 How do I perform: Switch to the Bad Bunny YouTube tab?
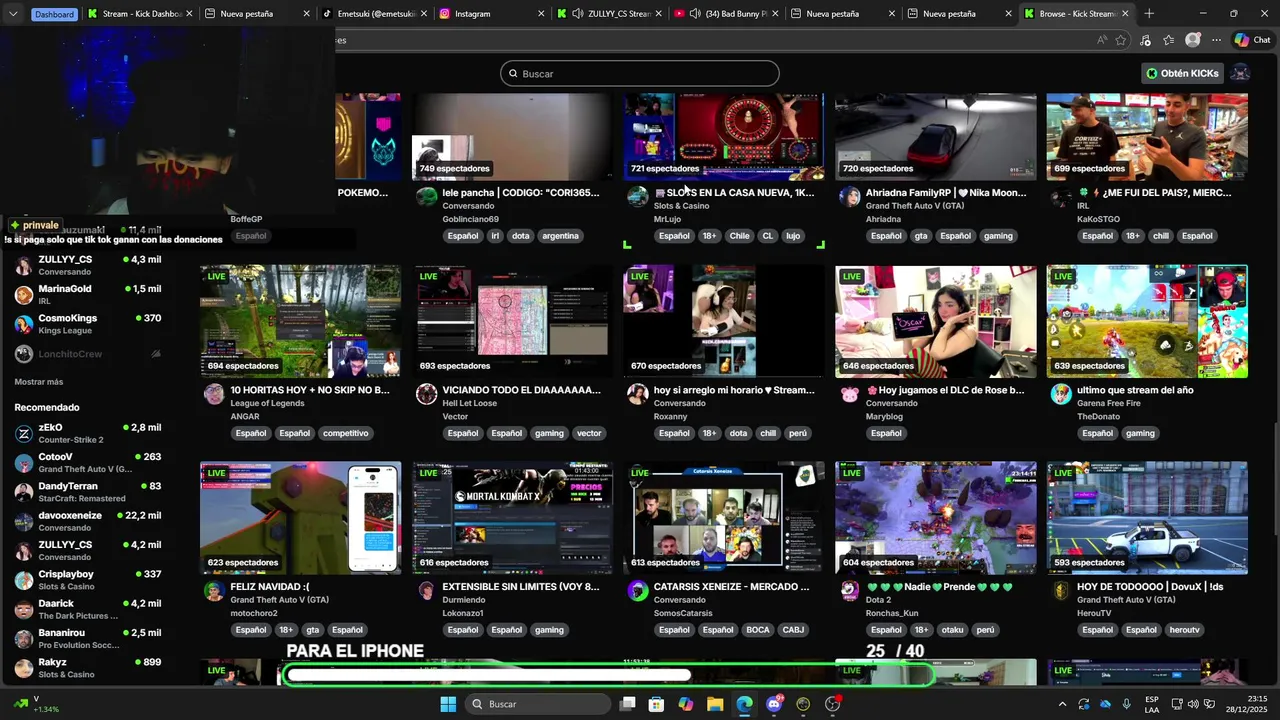(725, 14)
